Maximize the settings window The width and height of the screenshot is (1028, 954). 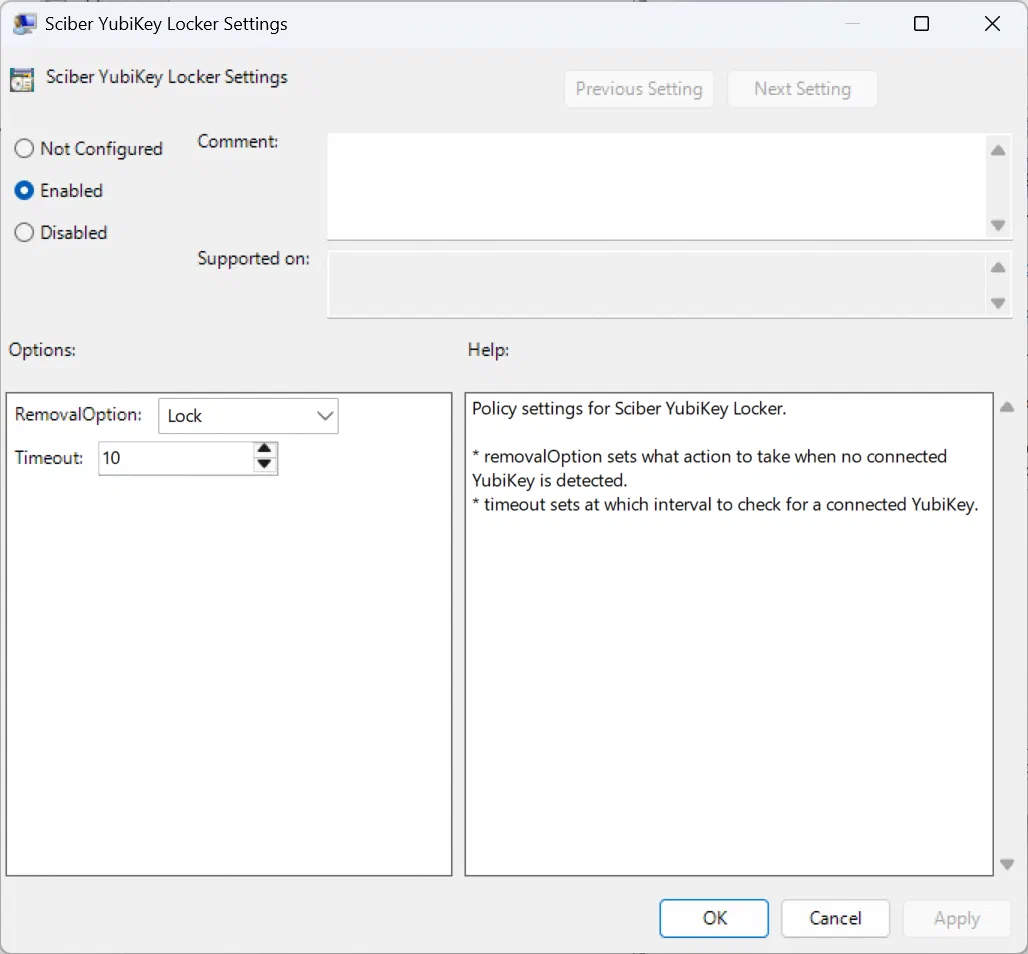pyautogui.click(x=921, y=24)
